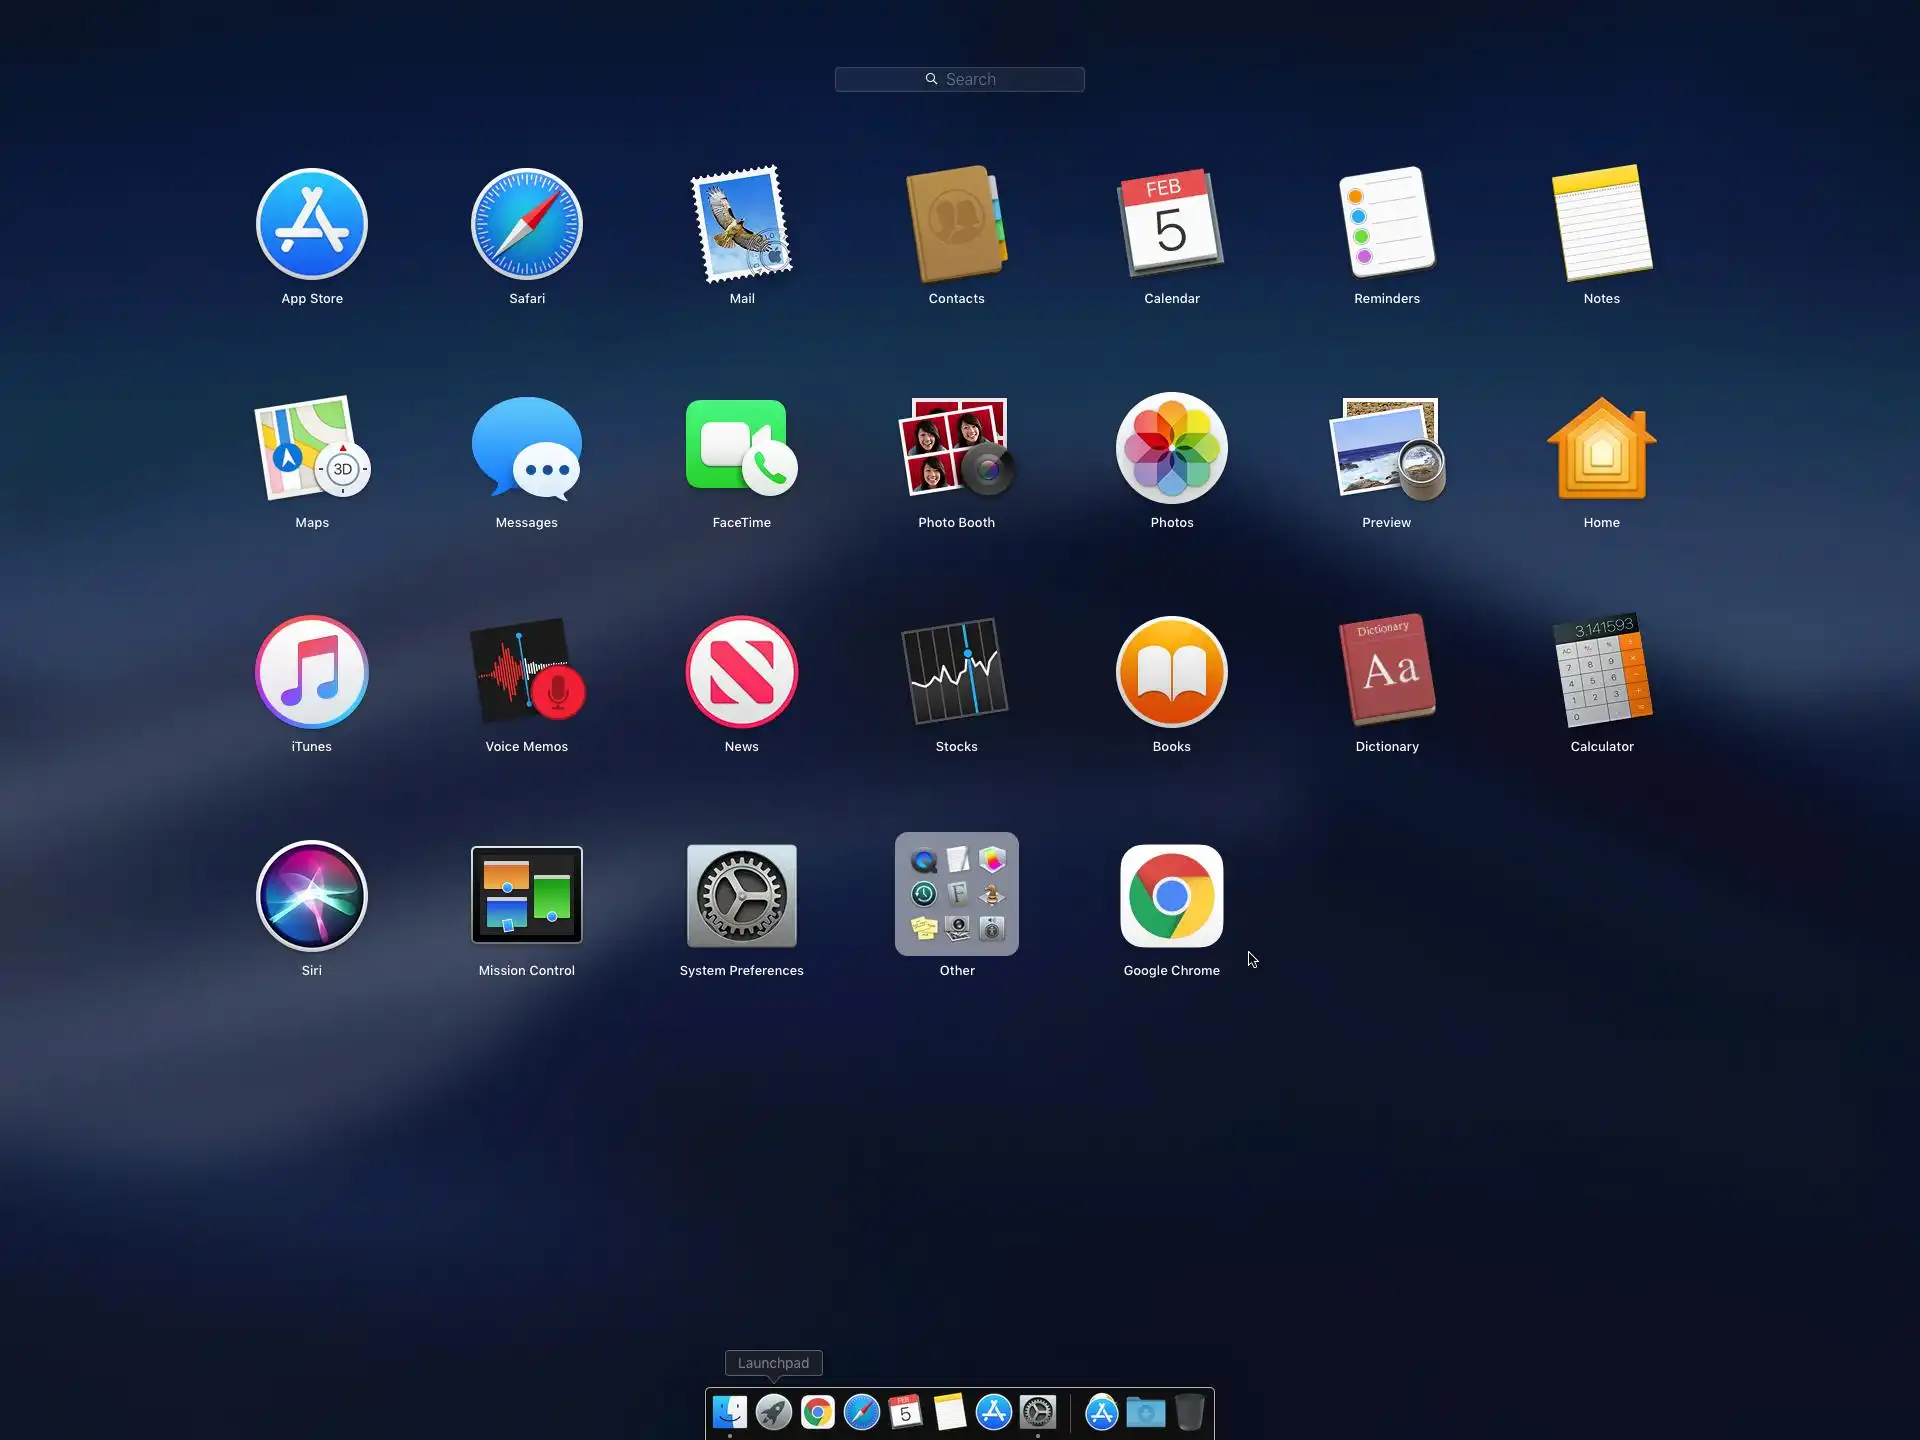Click the Launchpad search field
This screenshot has width=1920, height=1440.
[960, 79]
